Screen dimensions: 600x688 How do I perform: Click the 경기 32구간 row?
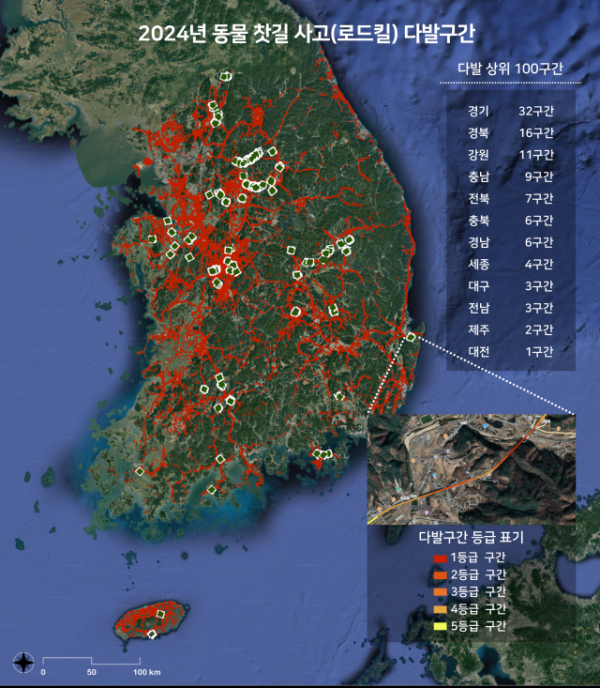(510, 109)
